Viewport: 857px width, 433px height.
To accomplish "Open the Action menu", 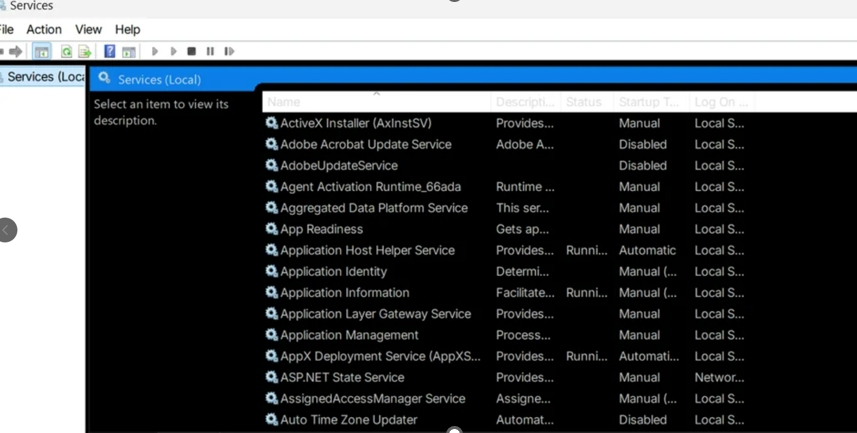I will click(44, 30).
